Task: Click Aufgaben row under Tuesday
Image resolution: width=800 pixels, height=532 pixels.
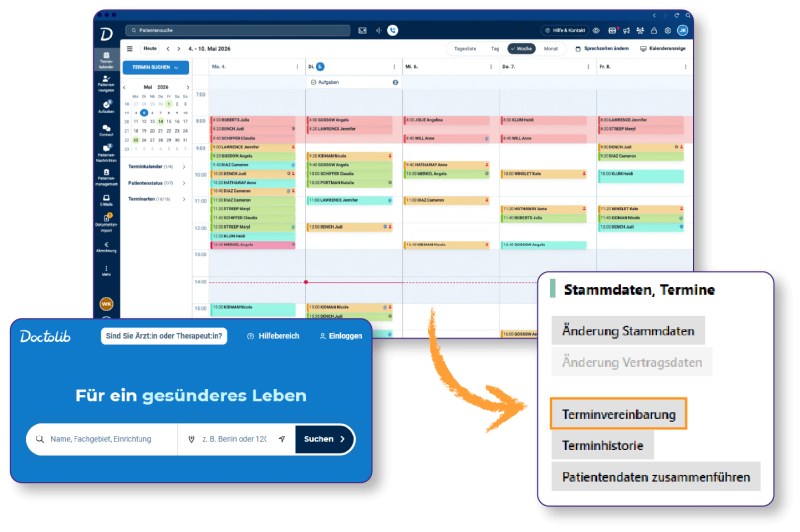Action: pyautogui.click(x=354, y=82)
